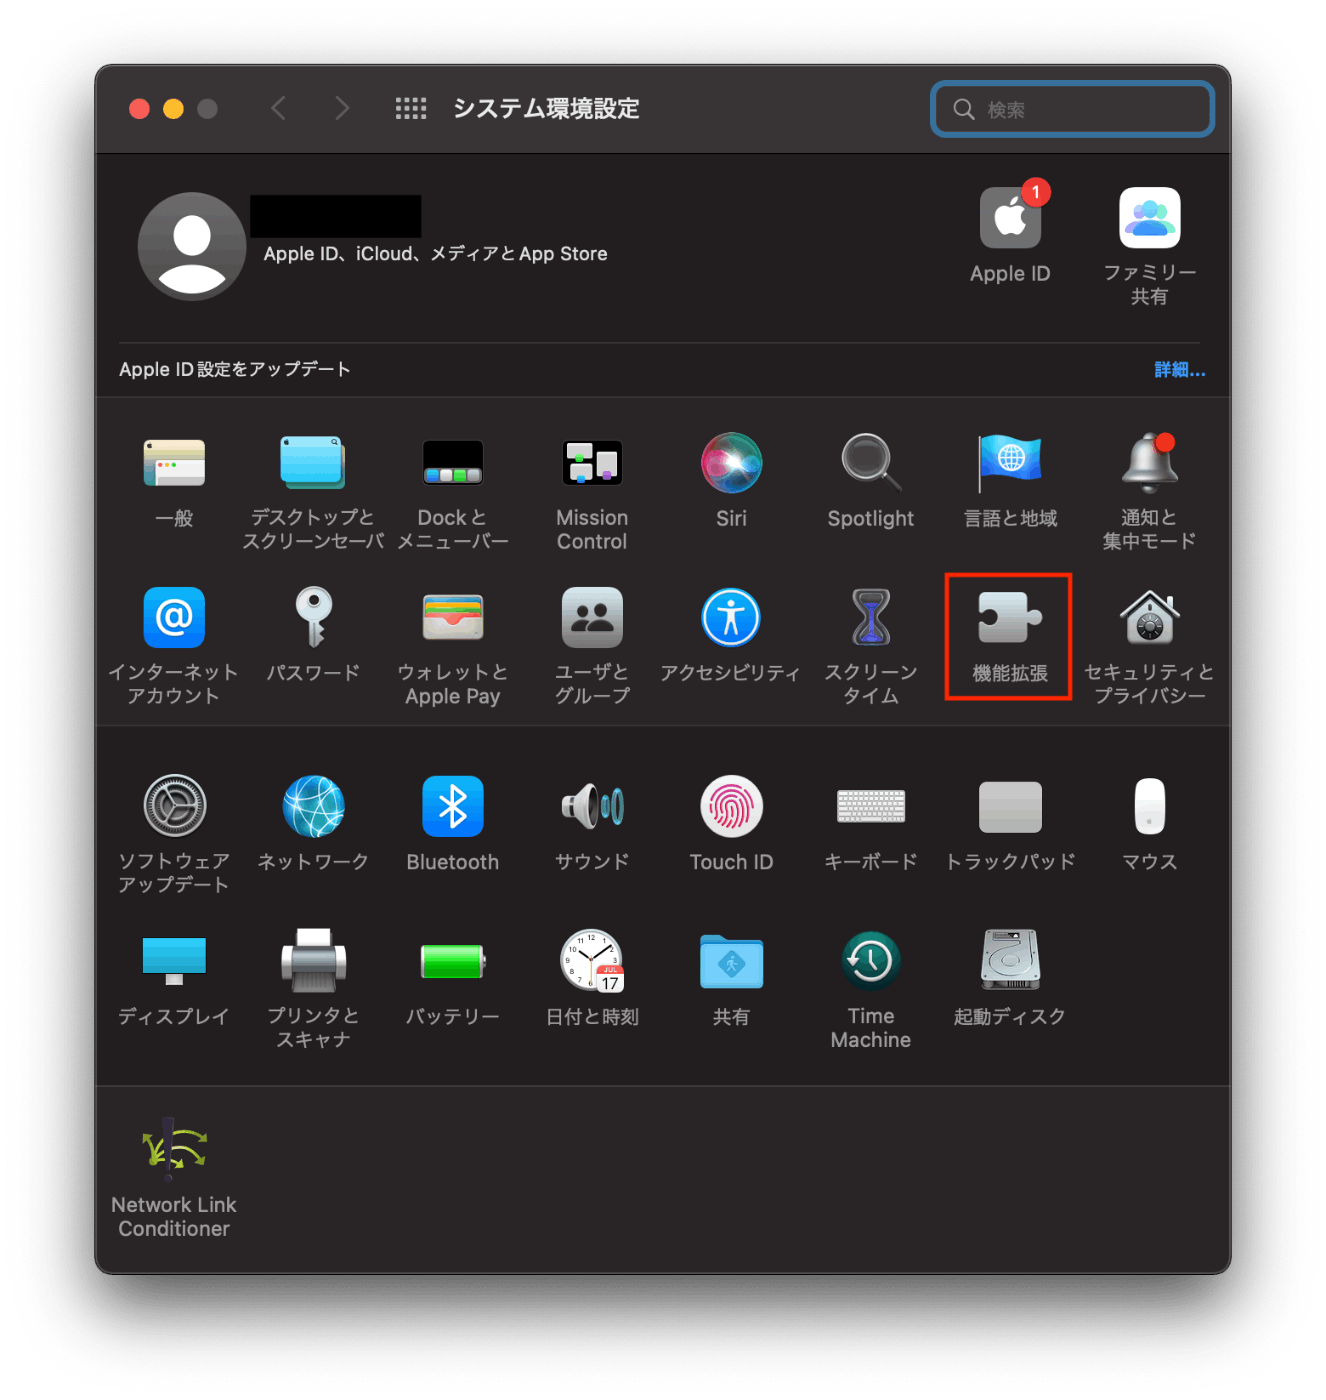Screen dimensions: 1326x1400
Task: Open サウンド speaker icon
Action: (x=592, y=806)
